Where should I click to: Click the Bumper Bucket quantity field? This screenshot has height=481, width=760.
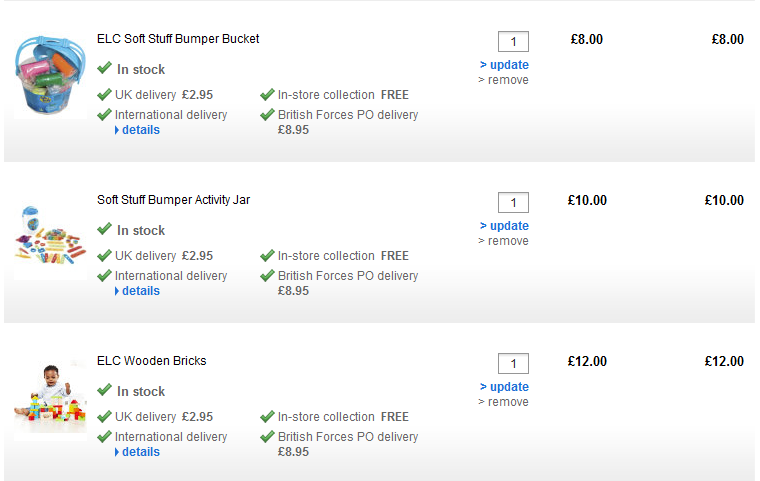click(513, 42)
